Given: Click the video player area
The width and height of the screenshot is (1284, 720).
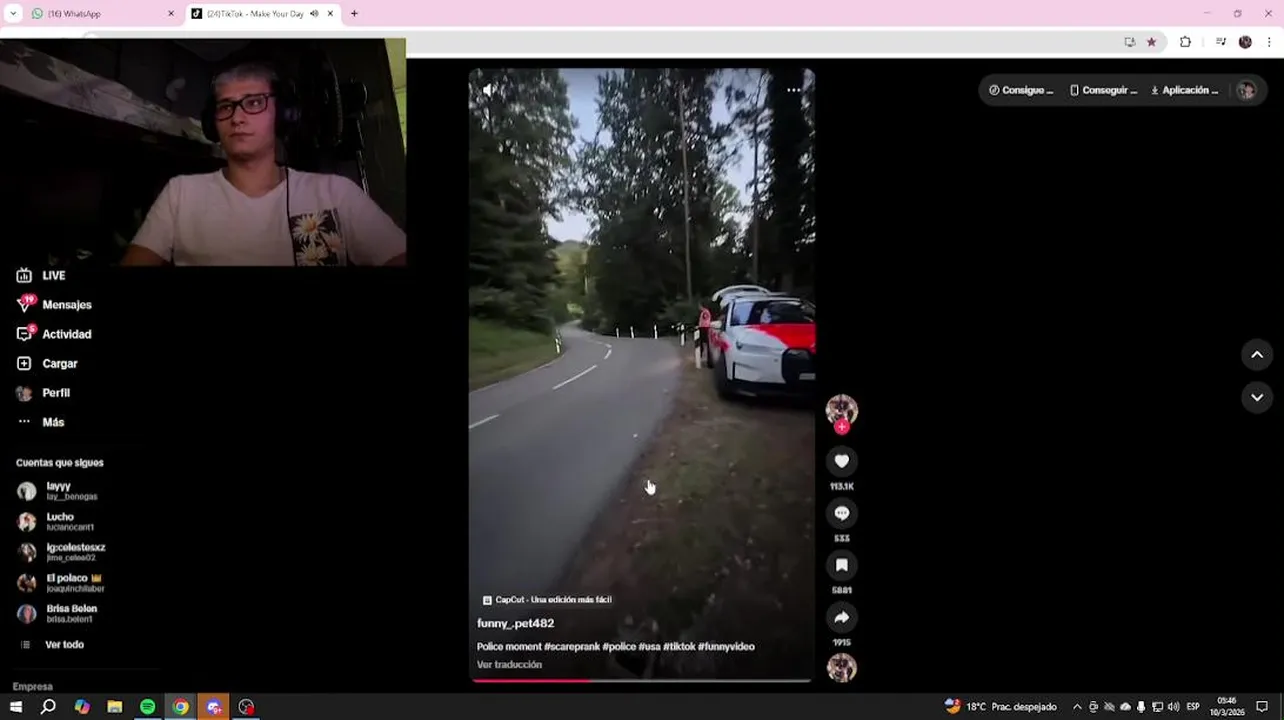Looking at the screenshot, I should pyautogui.click(x=641, y=374).
